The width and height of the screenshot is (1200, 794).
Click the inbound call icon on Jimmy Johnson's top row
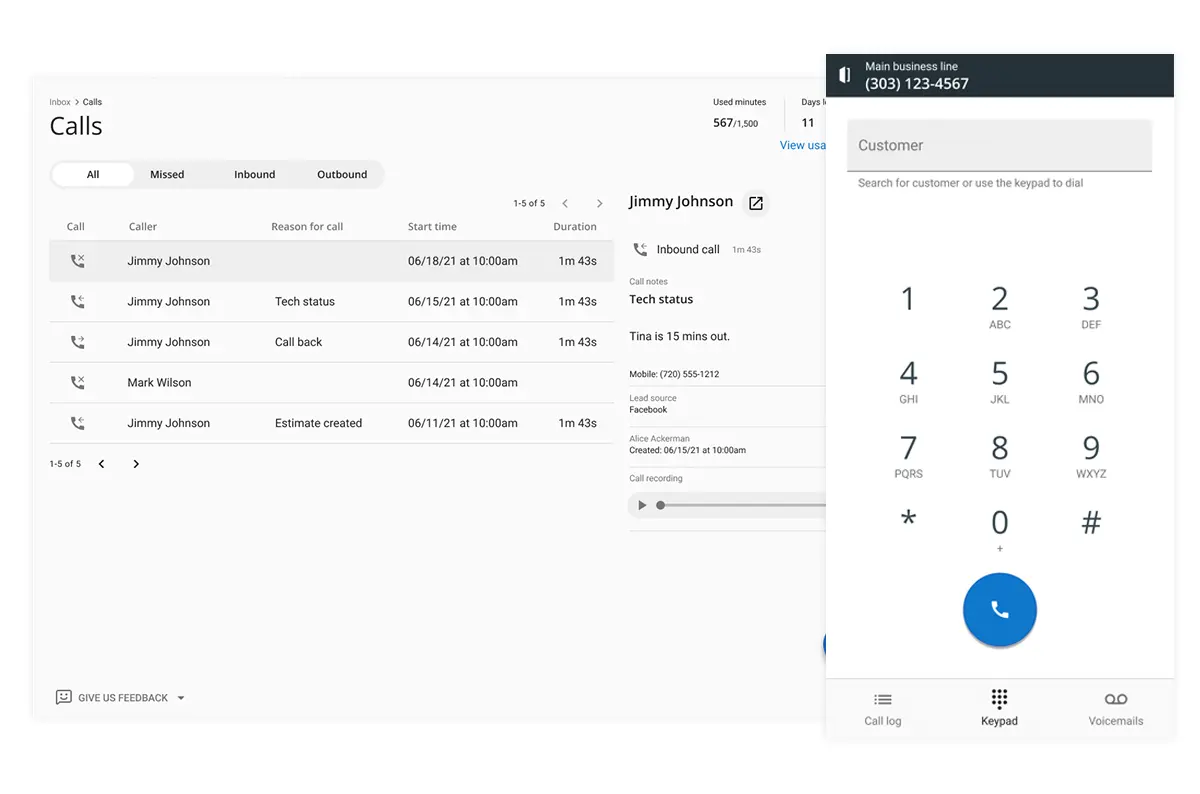[x=76, y=261]
